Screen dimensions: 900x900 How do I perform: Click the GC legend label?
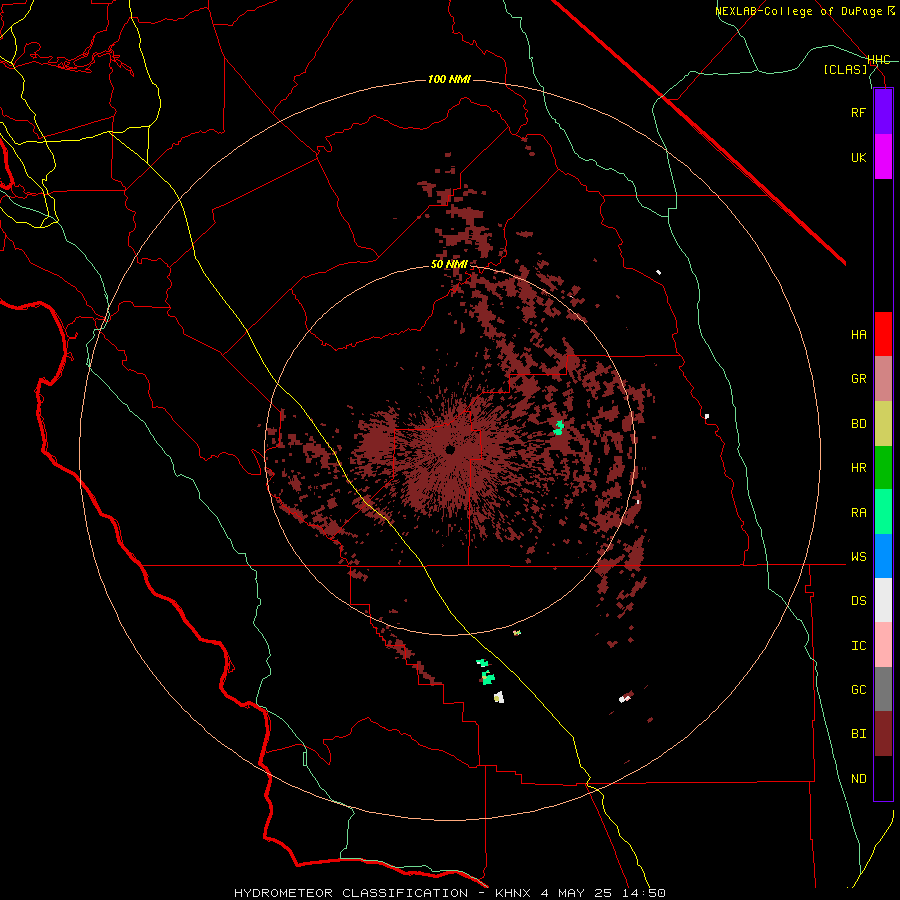pos(858,690)
